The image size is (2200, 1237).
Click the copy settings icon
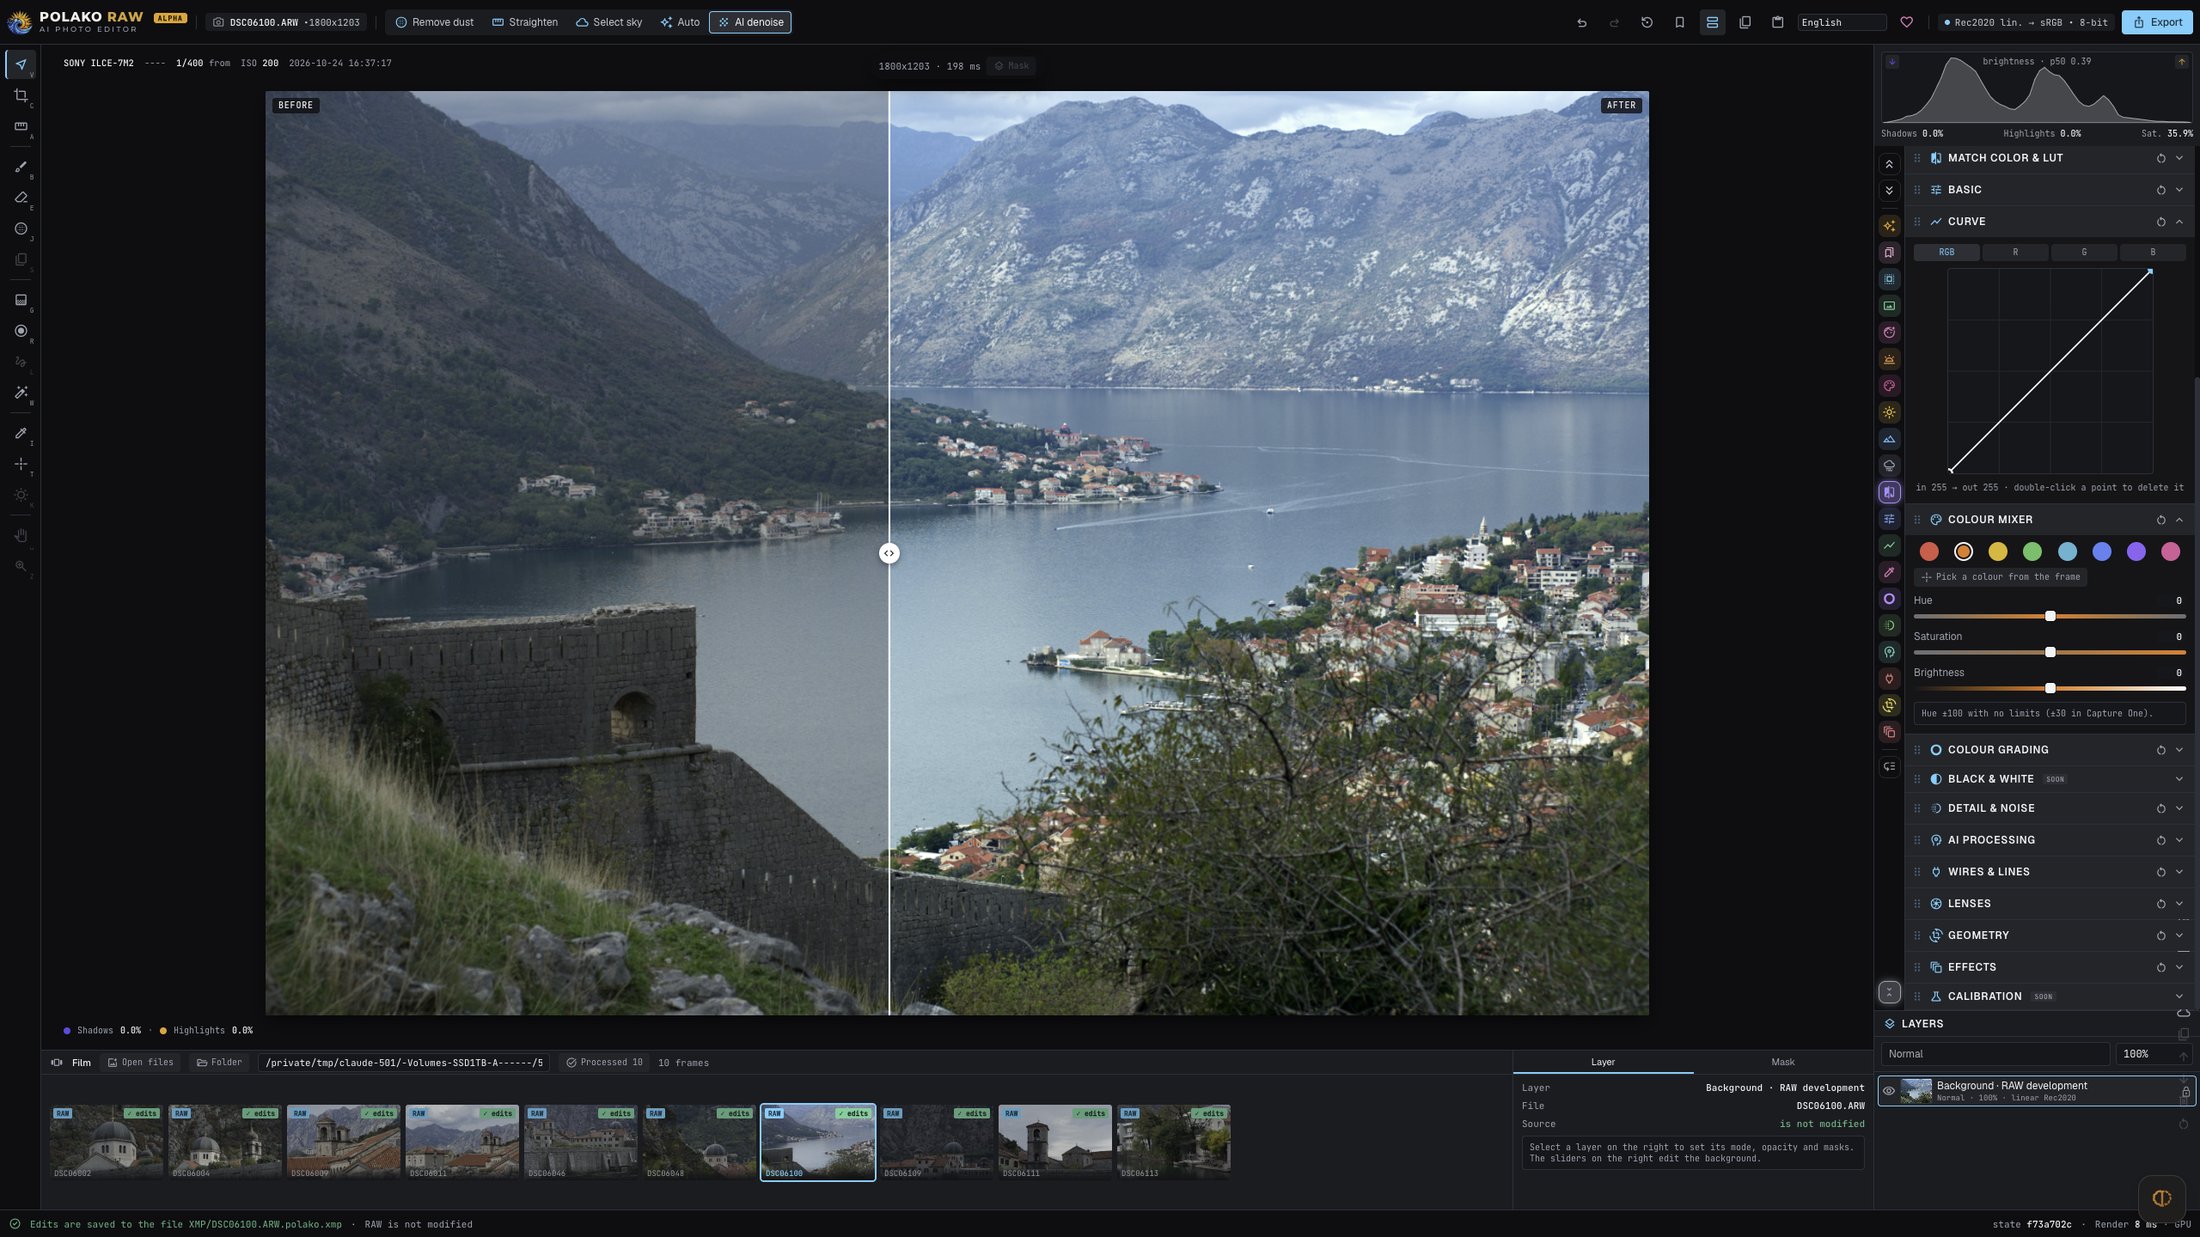1745,22
